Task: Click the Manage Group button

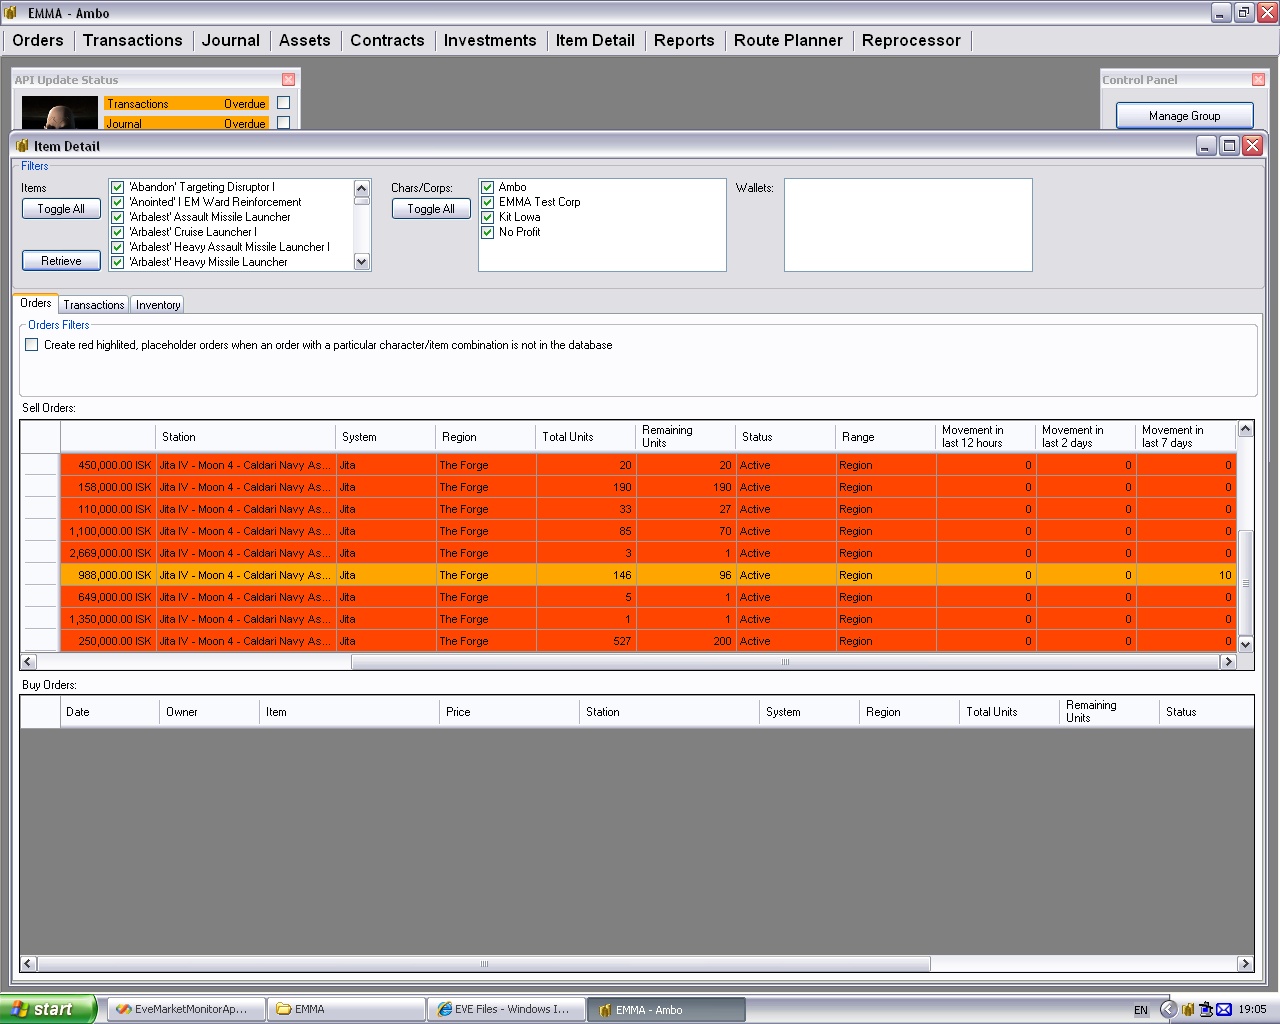Action: click(x=1184, y=116)
